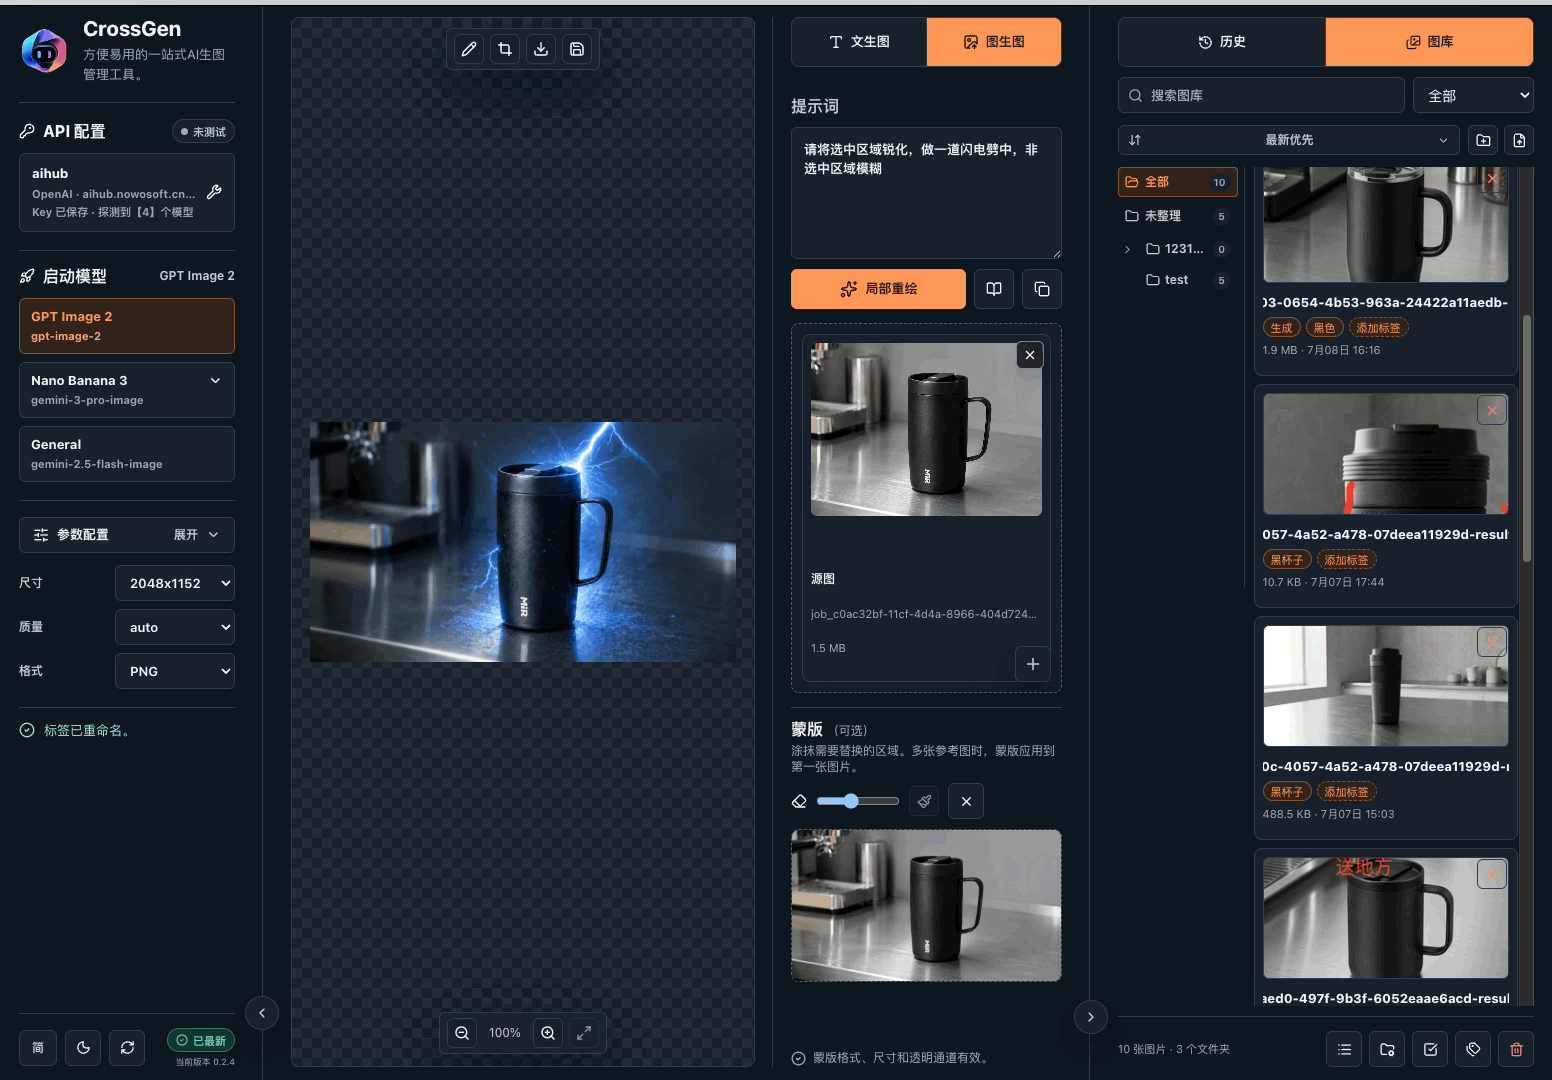The height and width of the screenshot is (1080, 1552).
Task: Clear the mask with the X button
Action: pos(966,801)
